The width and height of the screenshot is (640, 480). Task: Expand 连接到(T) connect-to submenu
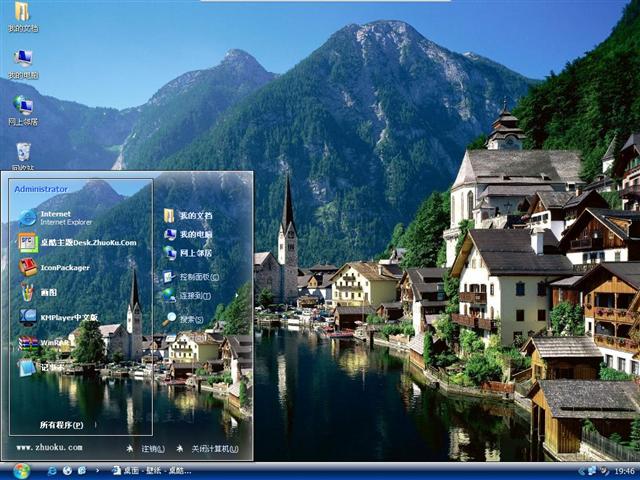(x=187, y=296)
